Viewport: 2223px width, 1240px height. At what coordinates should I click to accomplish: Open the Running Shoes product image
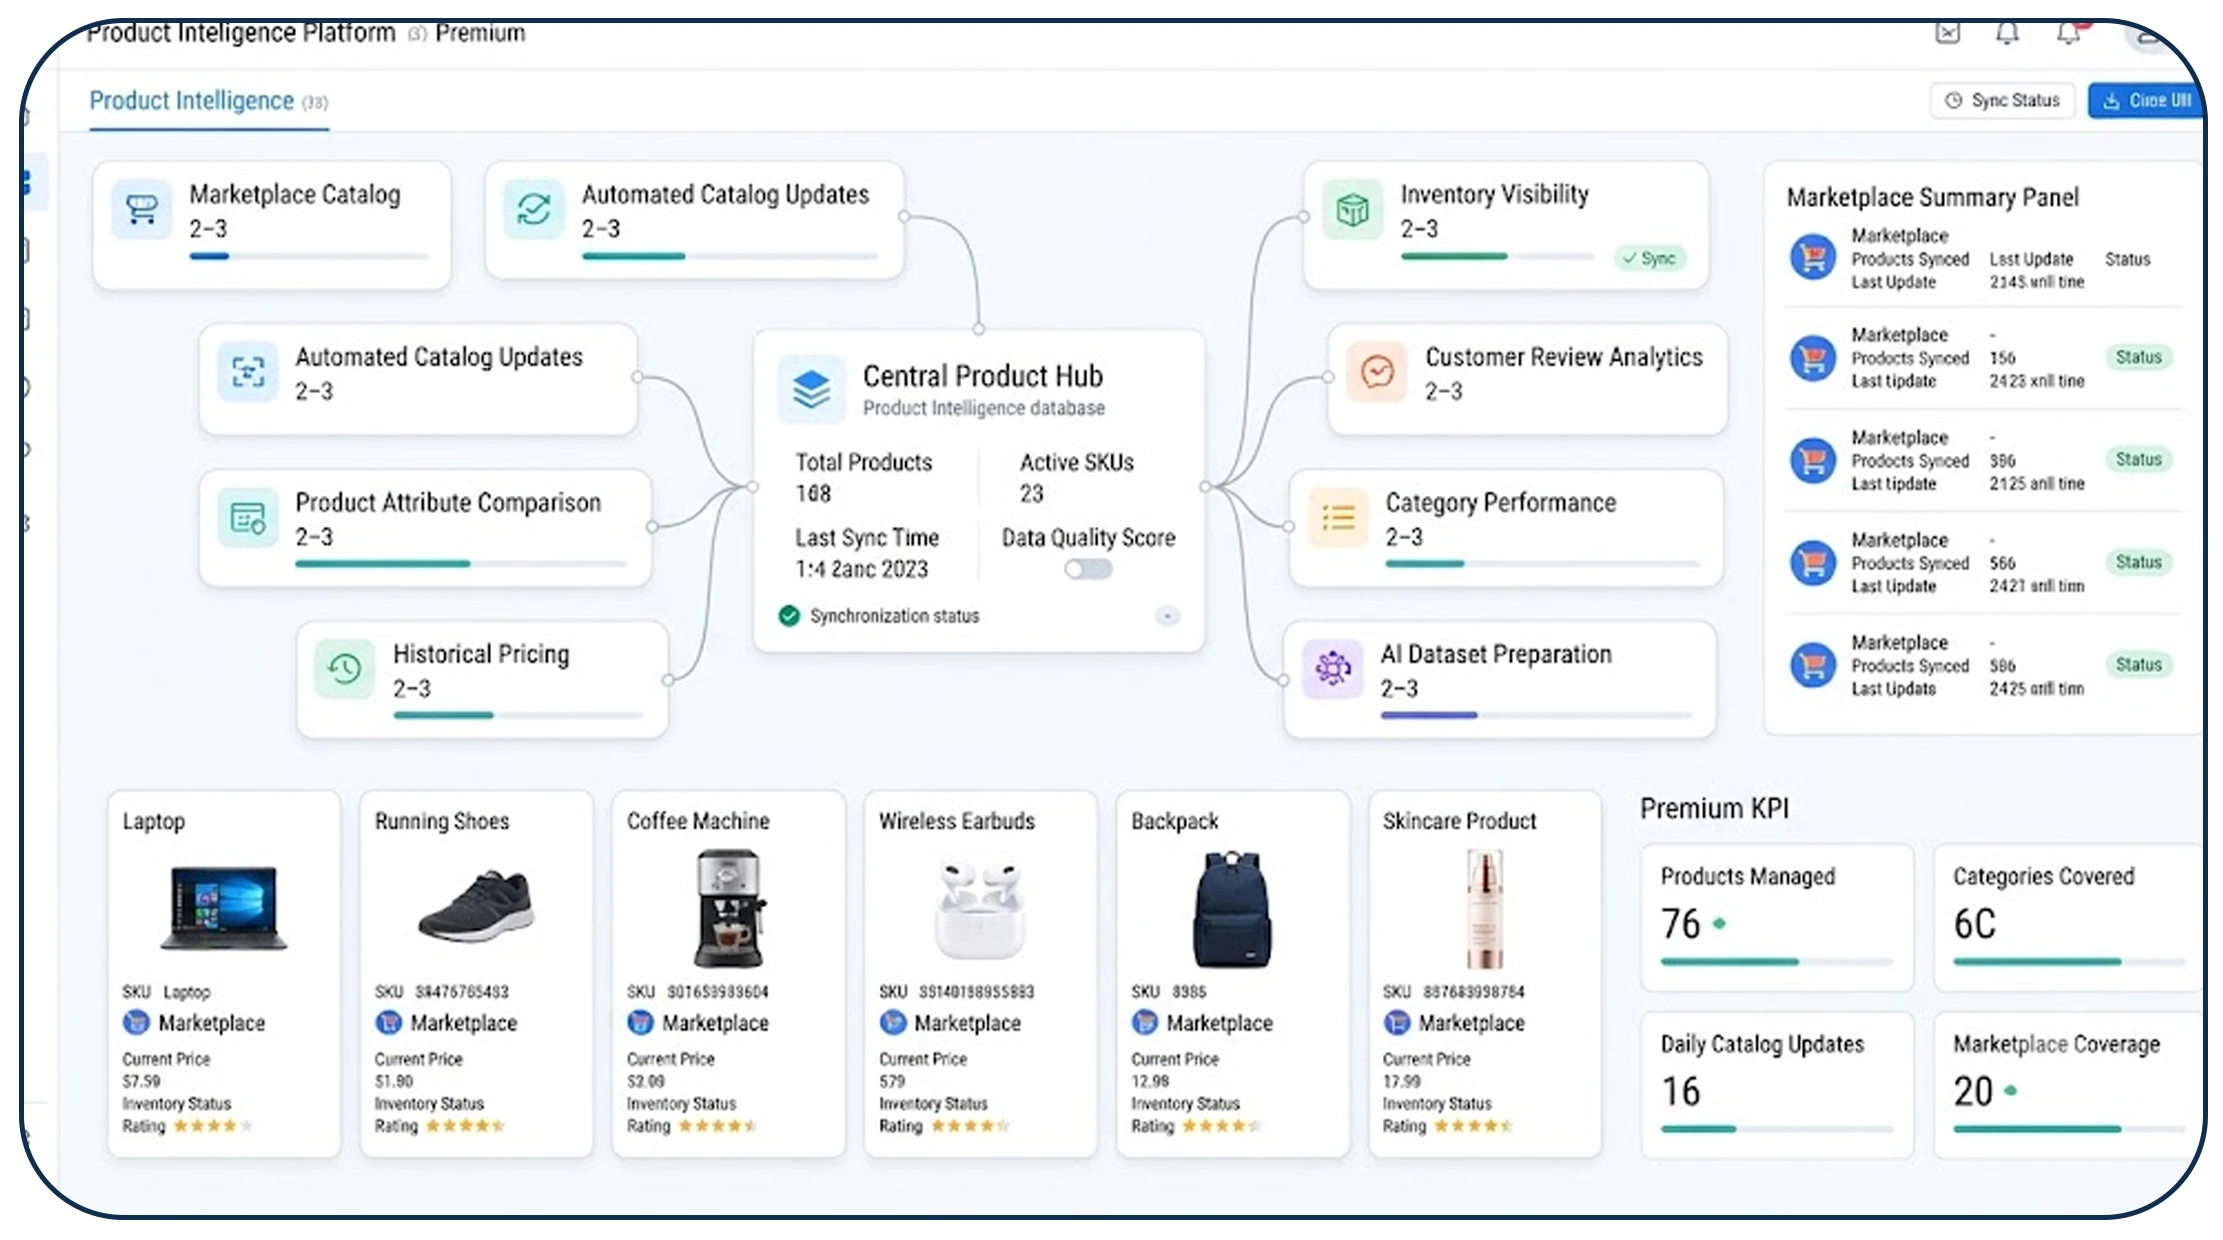click(476, 906)
